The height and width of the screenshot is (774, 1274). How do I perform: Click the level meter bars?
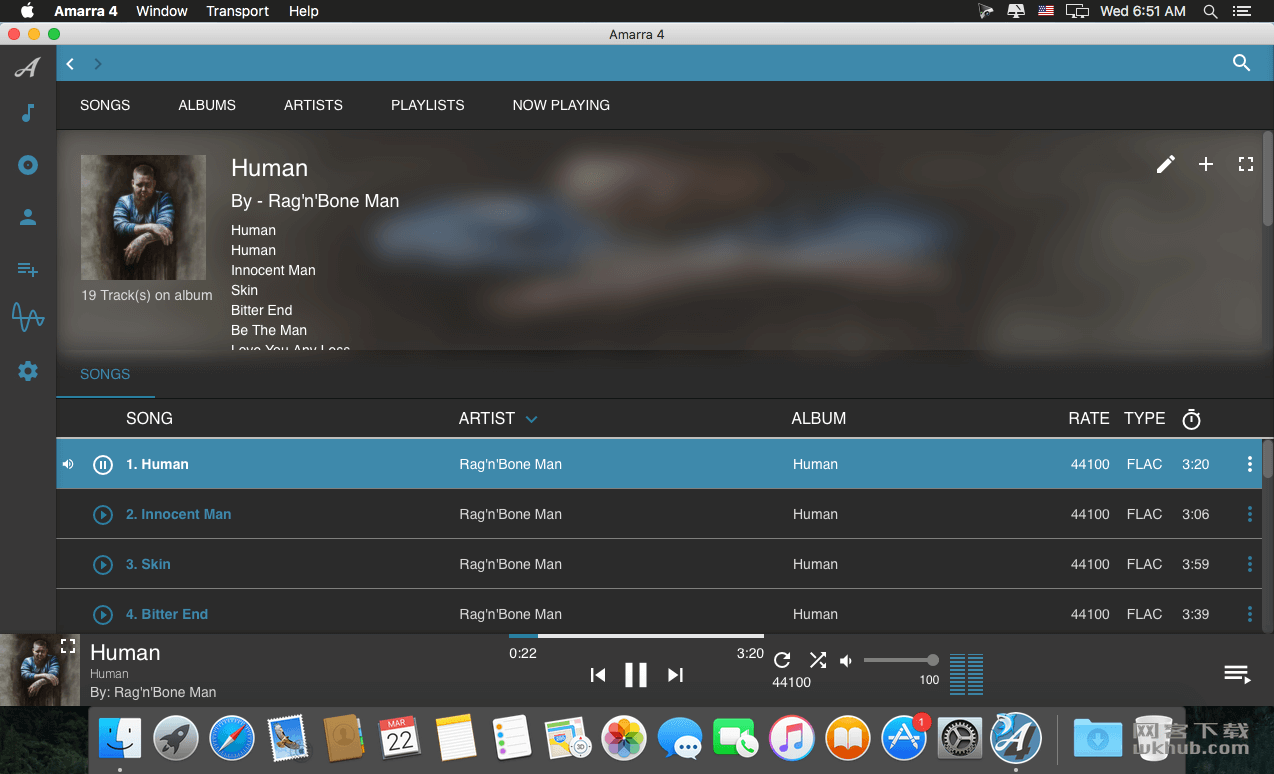pyautogui.click(x=966, y=674)
